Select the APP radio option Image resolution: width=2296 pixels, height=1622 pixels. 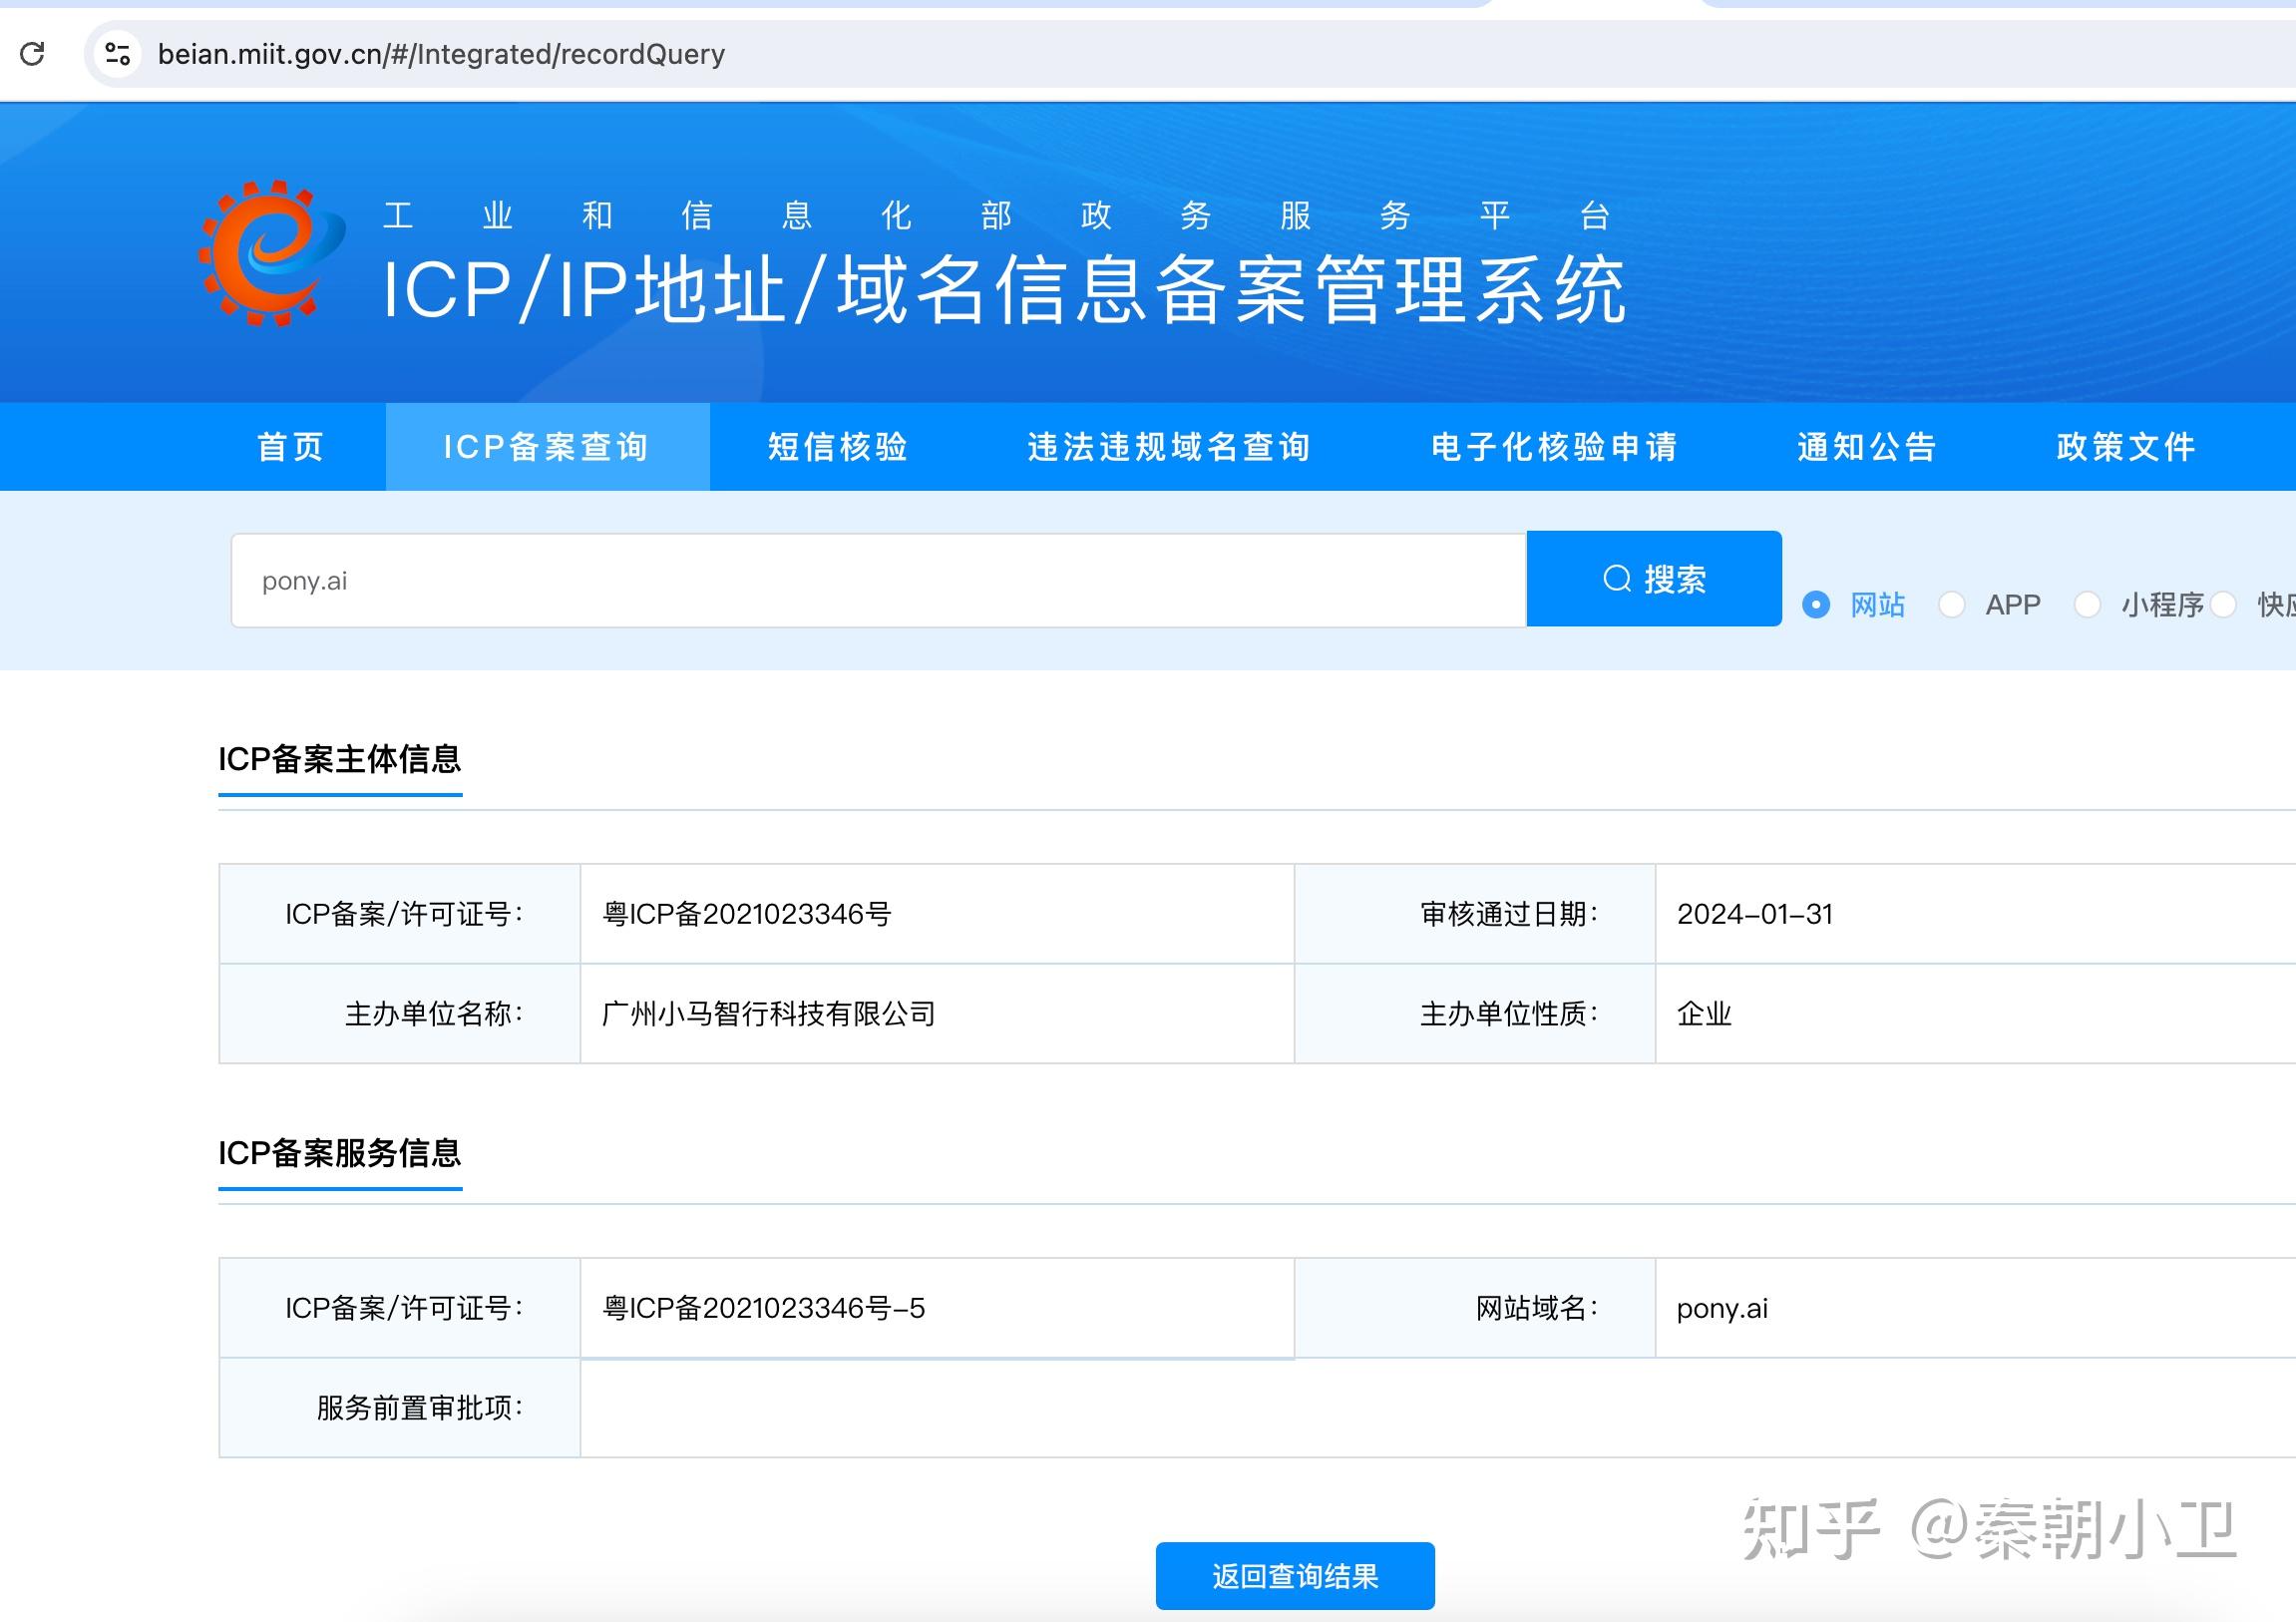tap(1951, 605)
